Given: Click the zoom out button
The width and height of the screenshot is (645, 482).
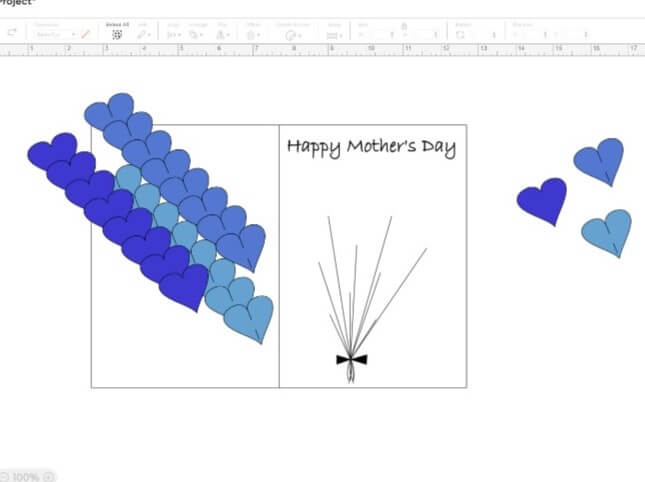Looking at the screenshot, I should [3, 477].
